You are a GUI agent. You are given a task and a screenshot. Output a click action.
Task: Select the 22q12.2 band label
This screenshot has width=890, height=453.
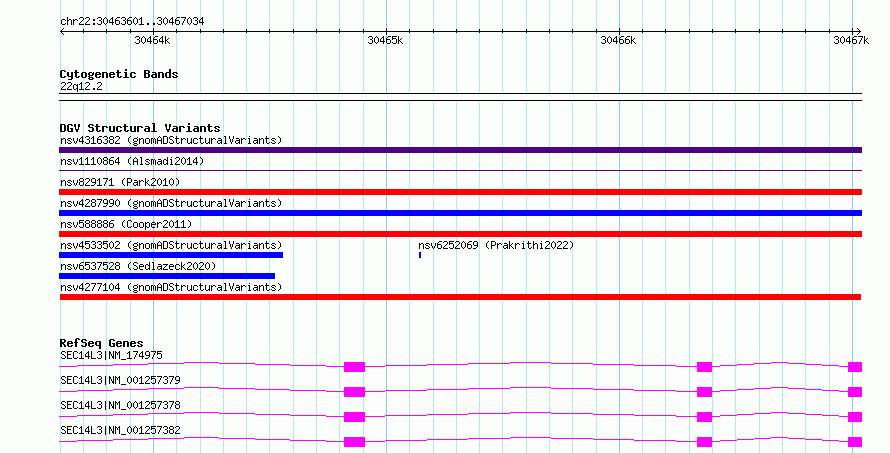point(81,86)
